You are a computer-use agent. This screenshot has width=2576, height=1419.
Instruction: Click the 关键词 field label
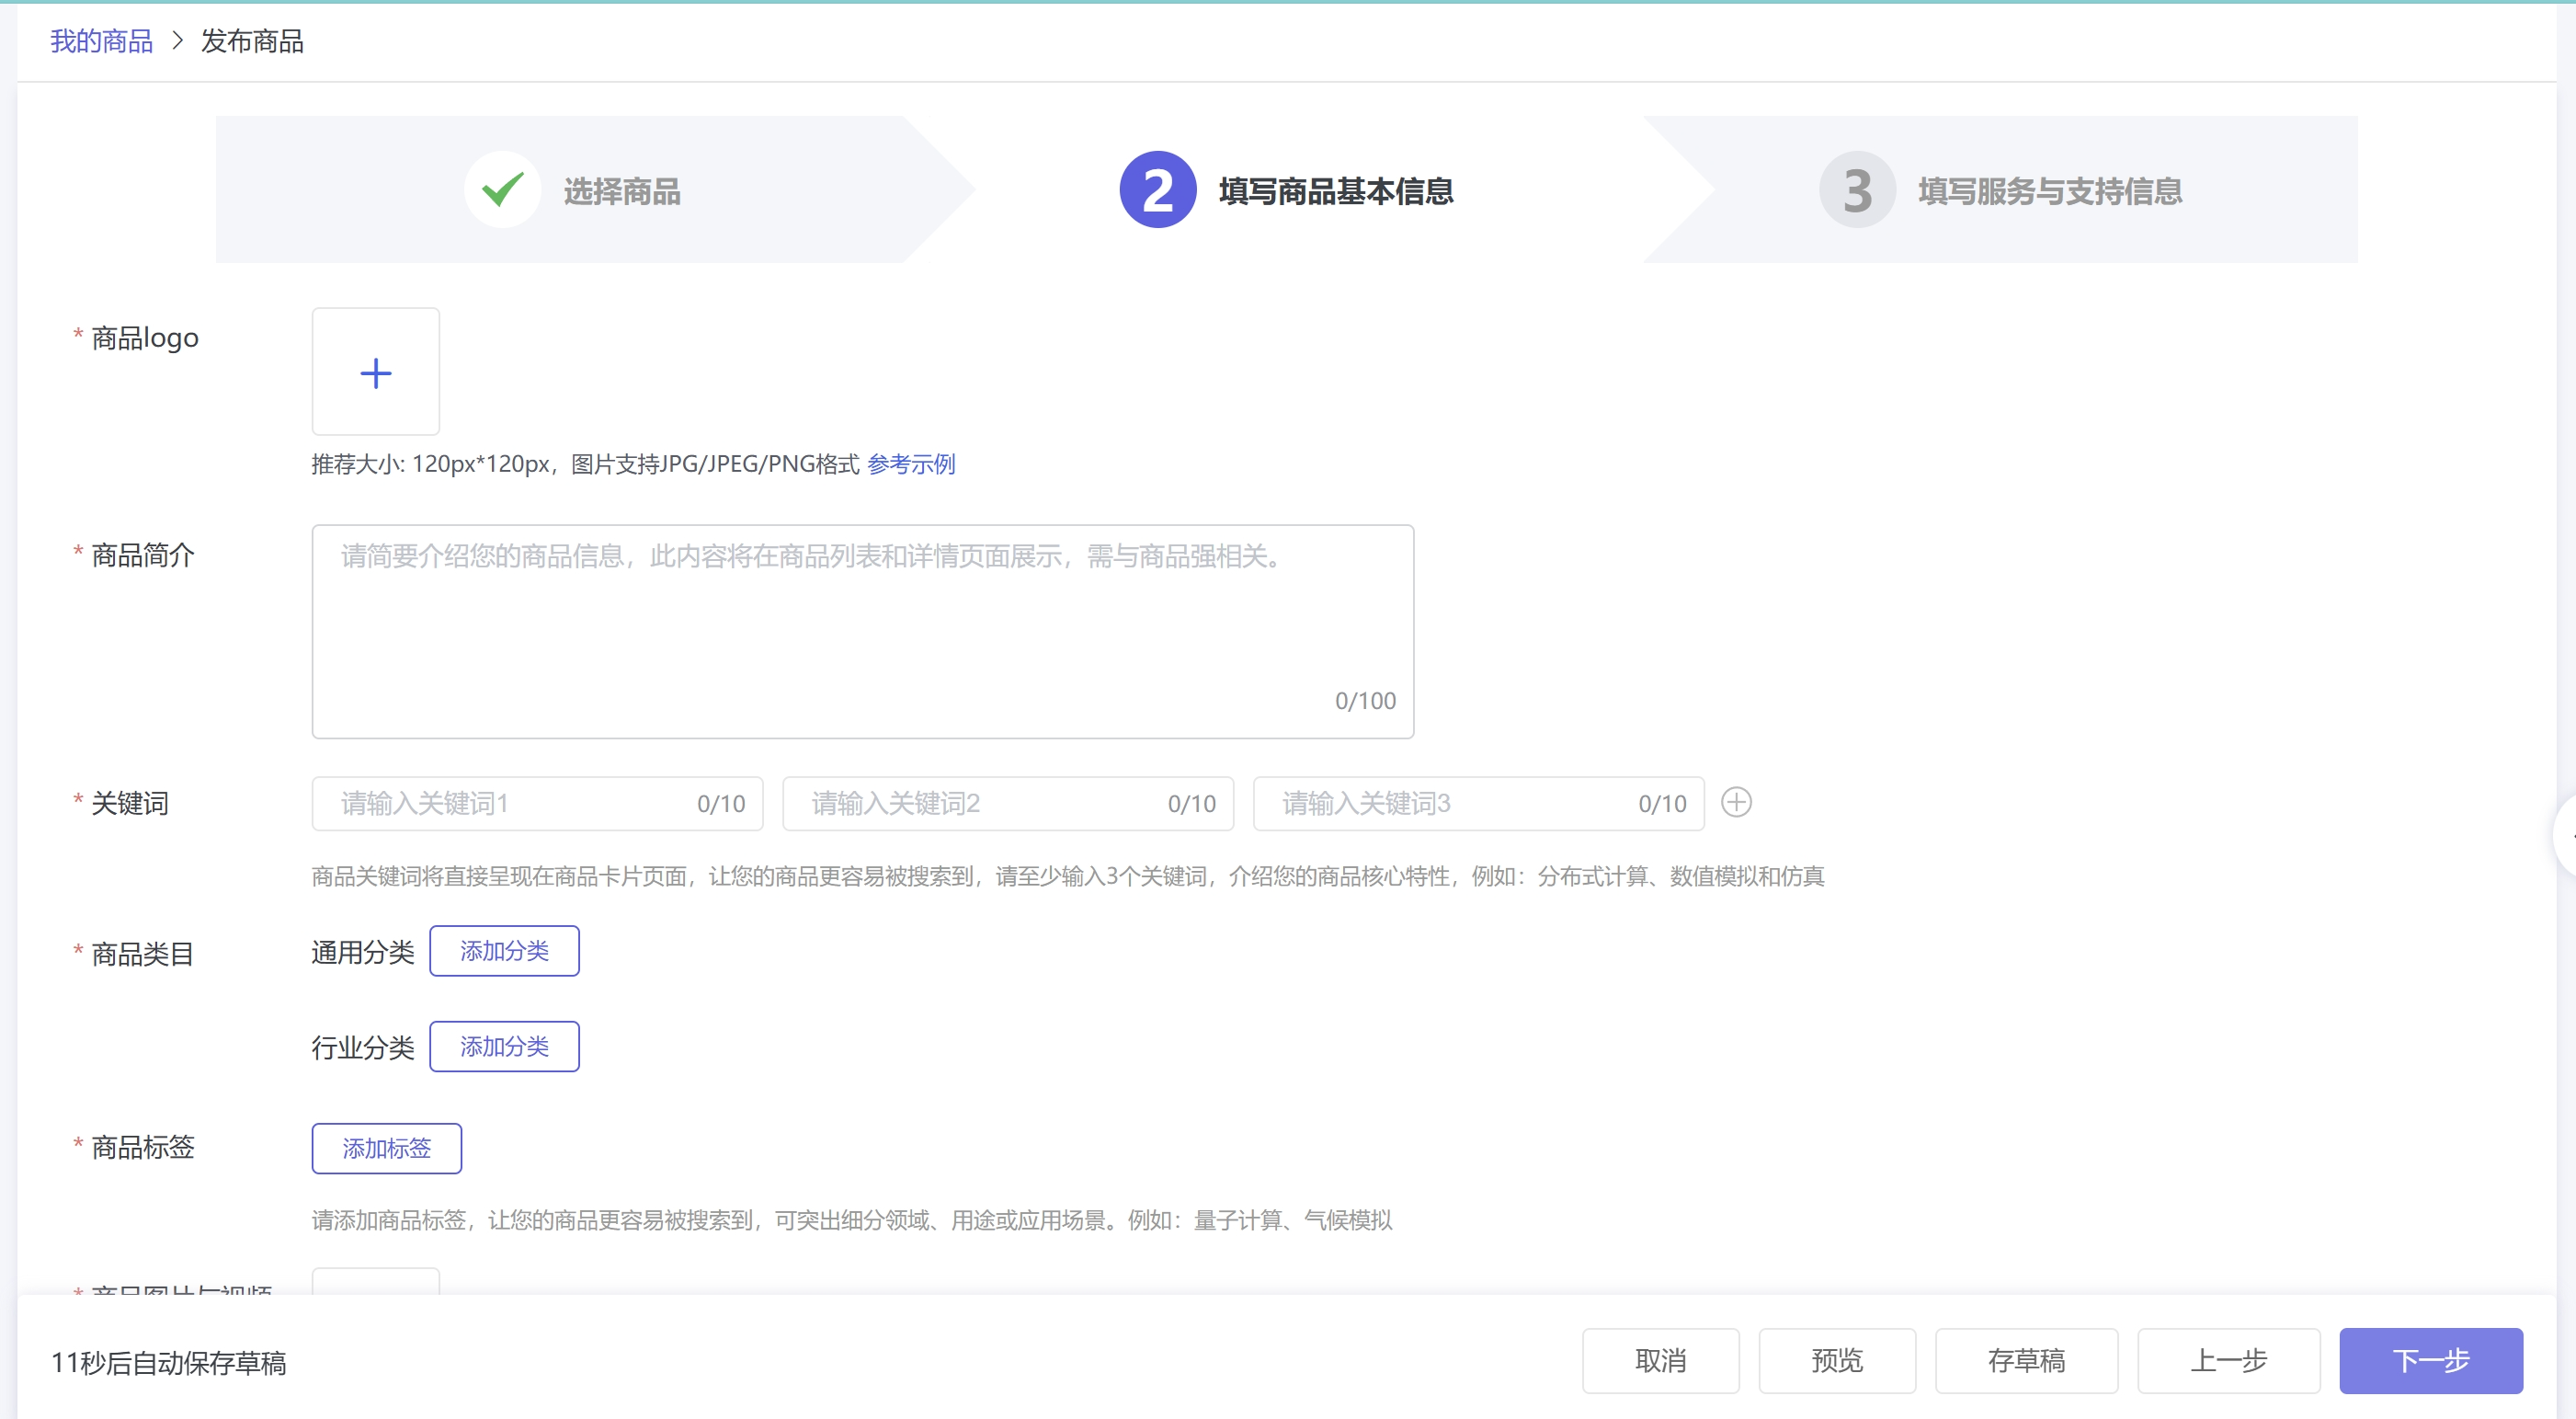(x=130, y=803)
